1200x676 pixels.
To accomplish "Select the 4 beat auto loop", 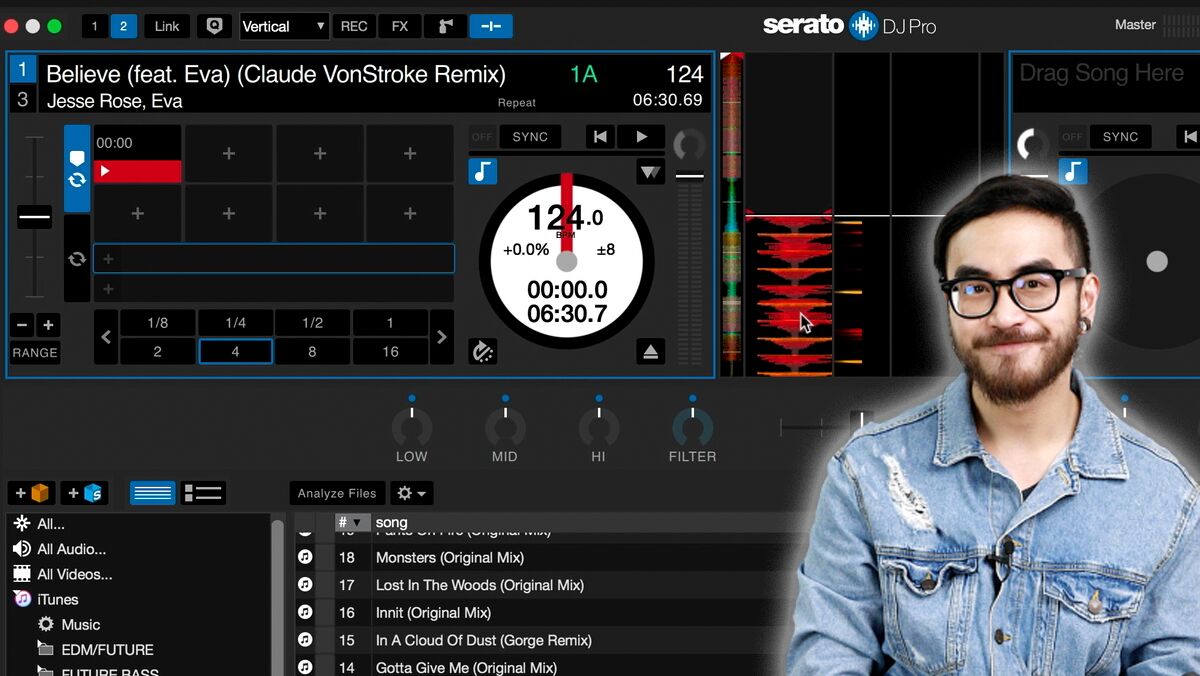I will click(235, 352).
